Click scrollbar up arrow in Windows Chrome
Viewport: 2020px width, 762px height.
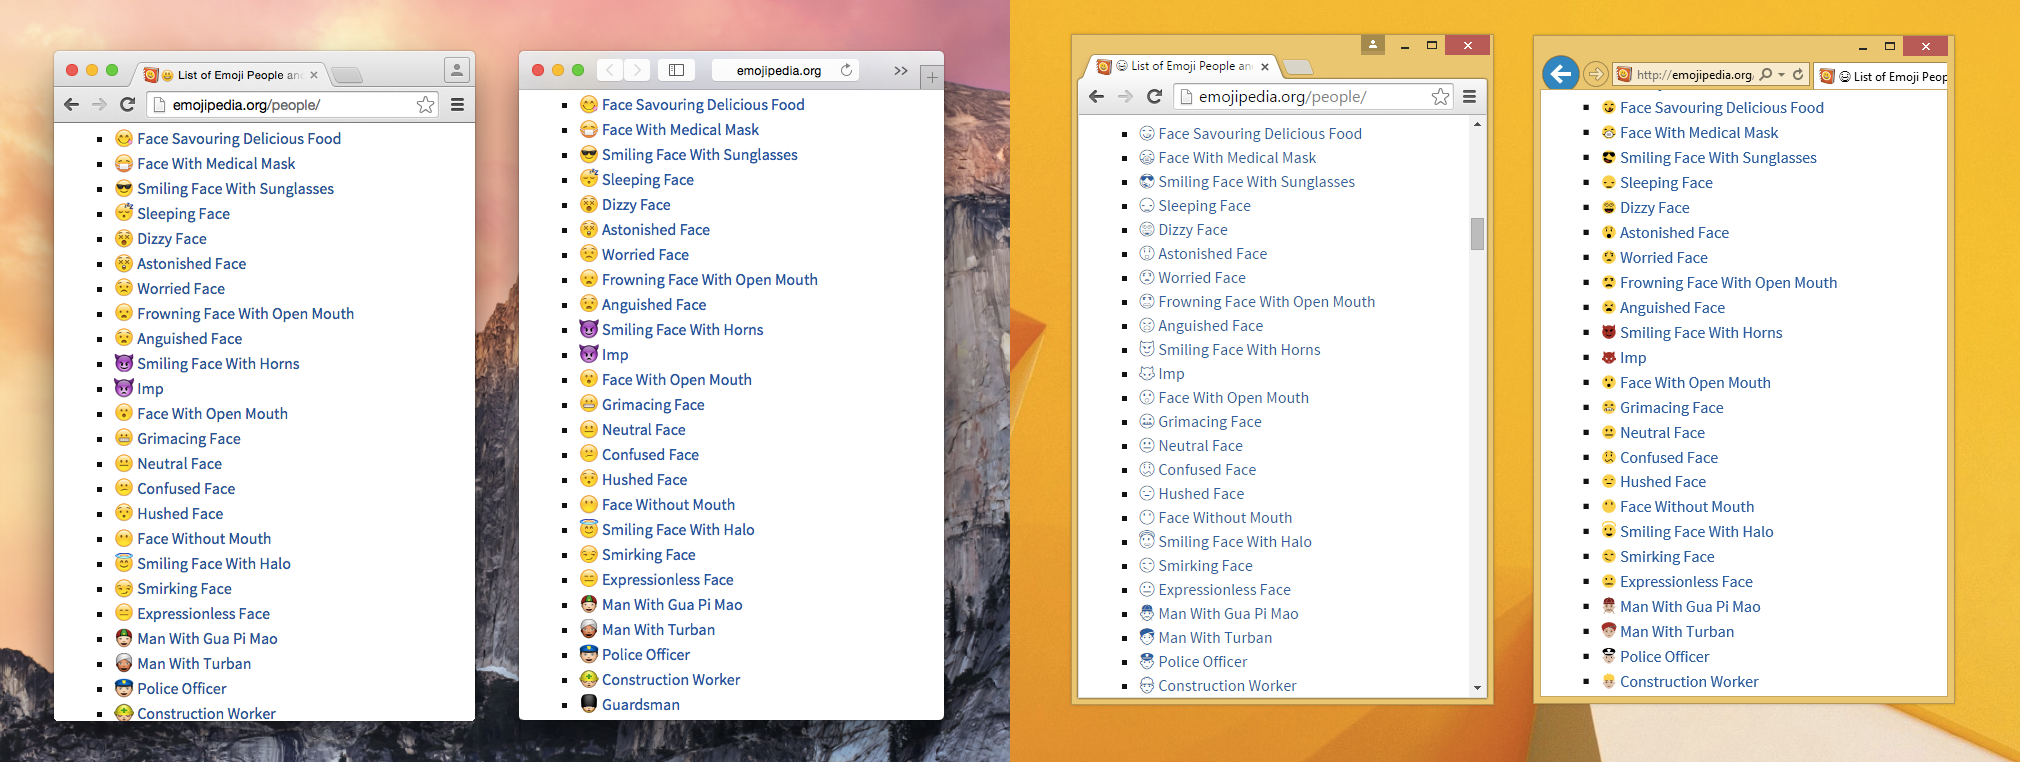1477,124
